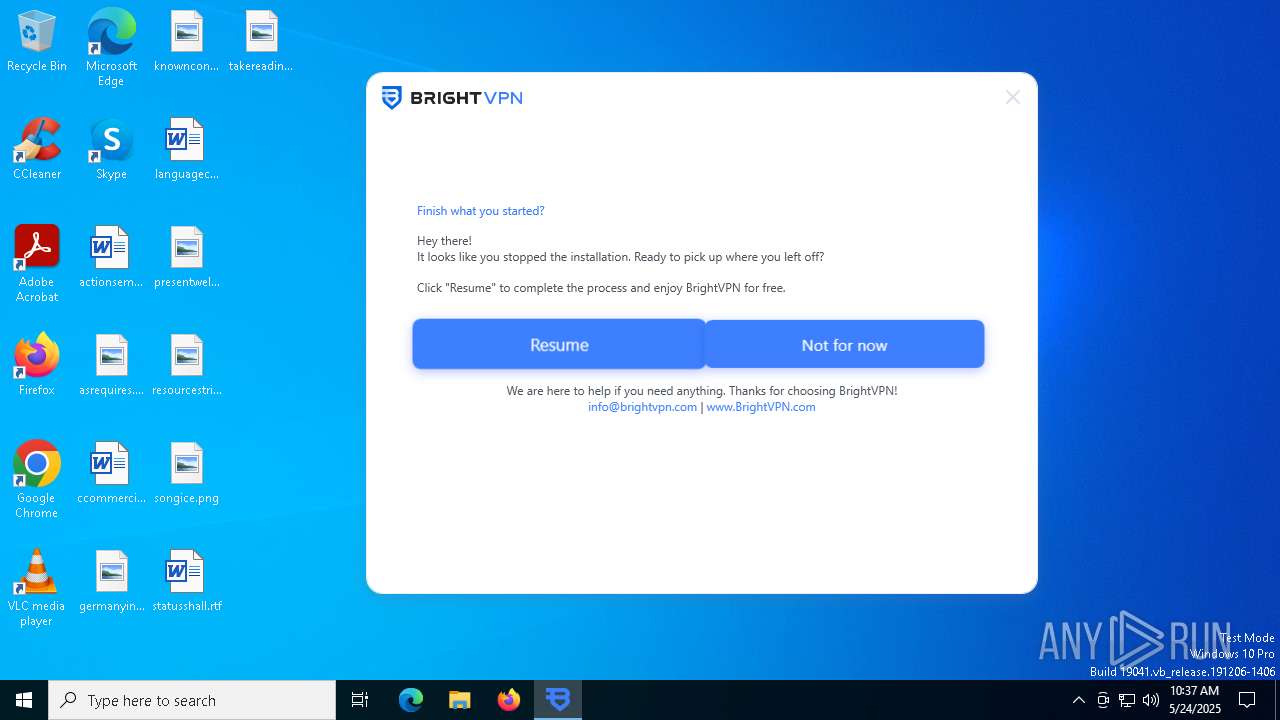Select the presentwel... image file
Image resolution: width=1280 pixels, height=720 pixels.
click(186, 258)
